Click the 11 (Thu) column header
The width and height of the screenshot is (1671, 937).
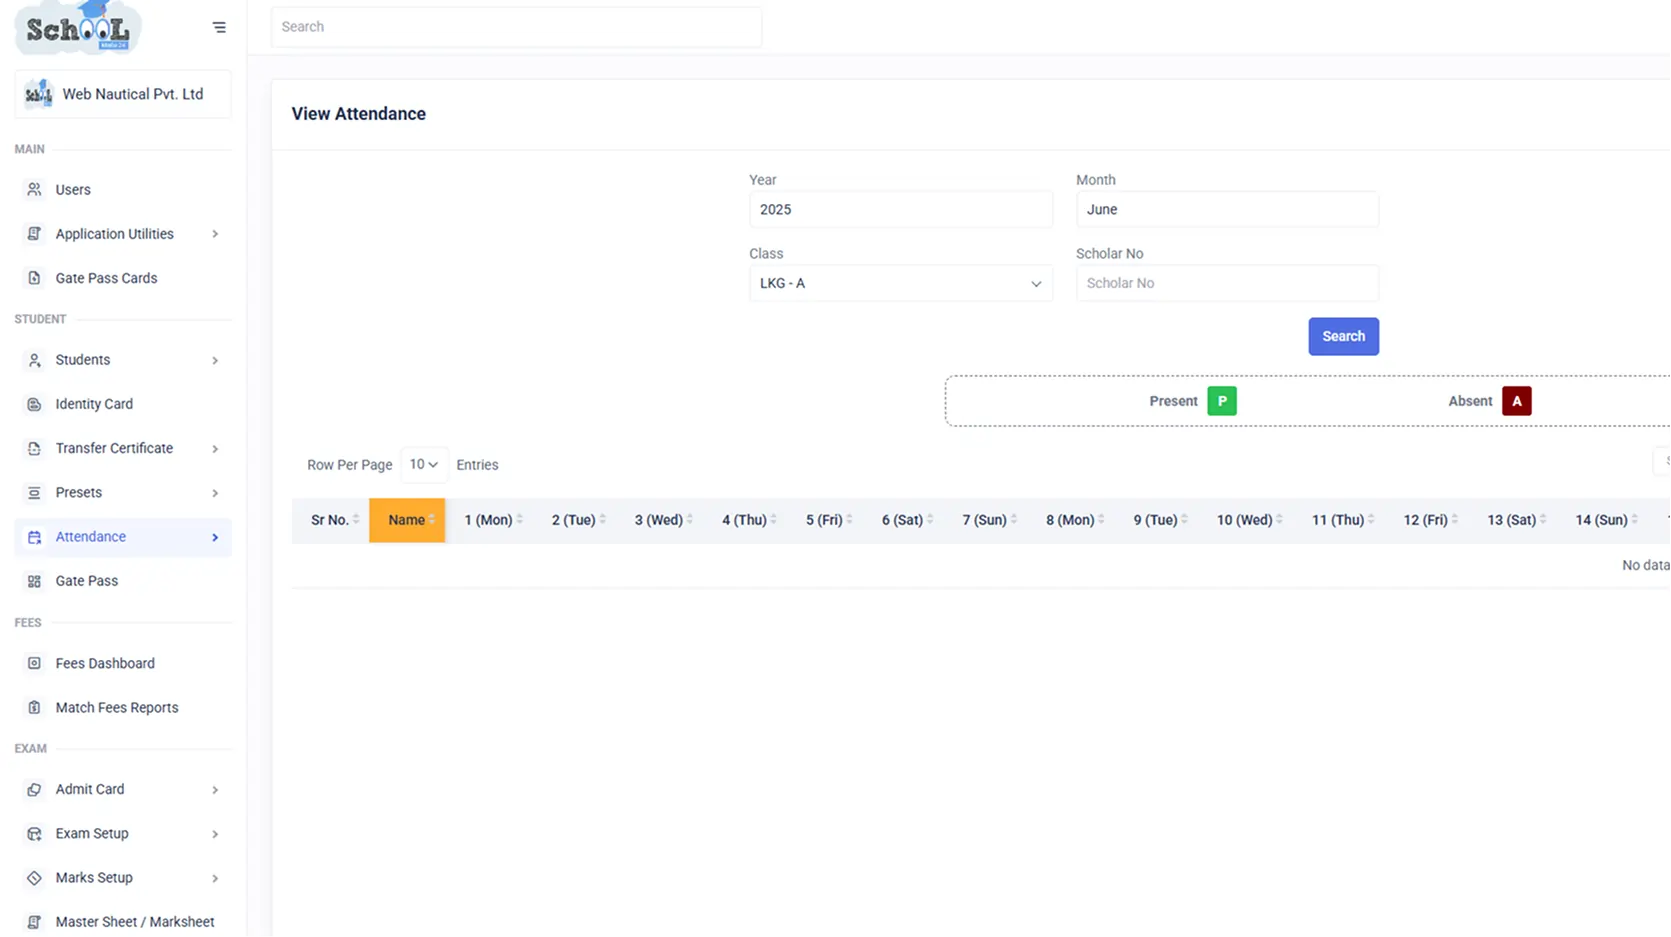coord(1343,520)
